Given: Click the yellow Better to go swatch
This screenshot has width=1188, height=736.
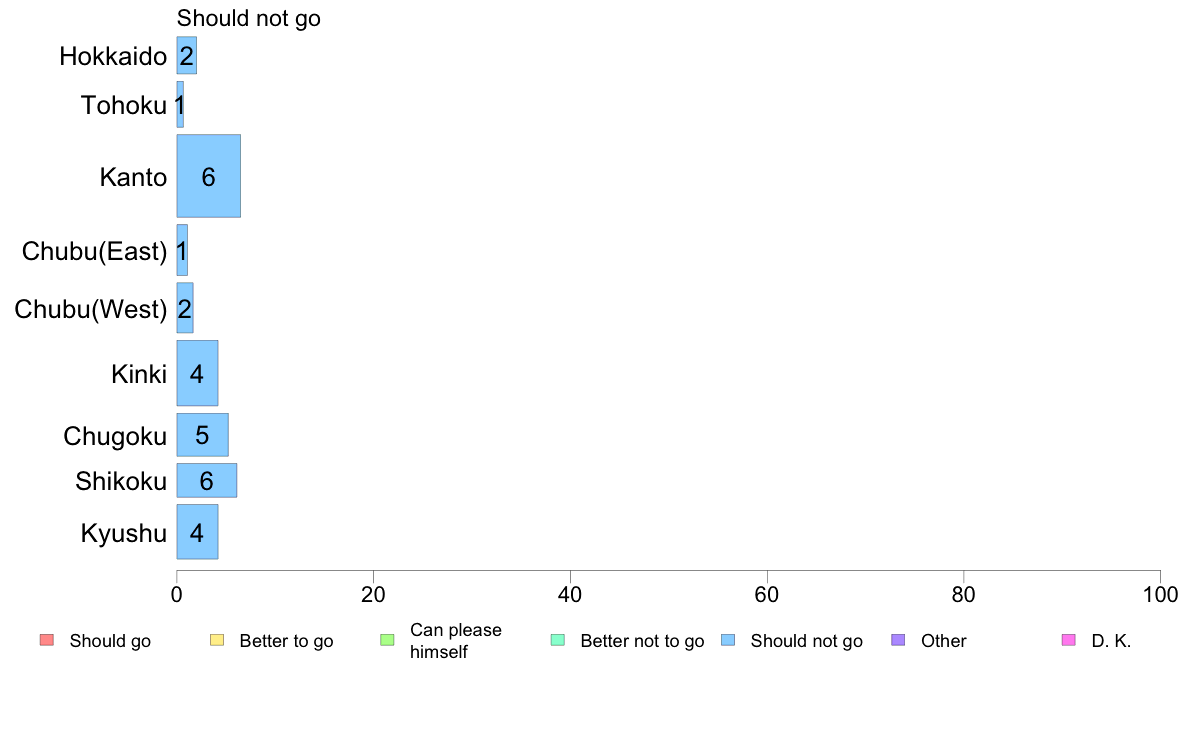Looking at the screenshot, I should pos(217,640).
